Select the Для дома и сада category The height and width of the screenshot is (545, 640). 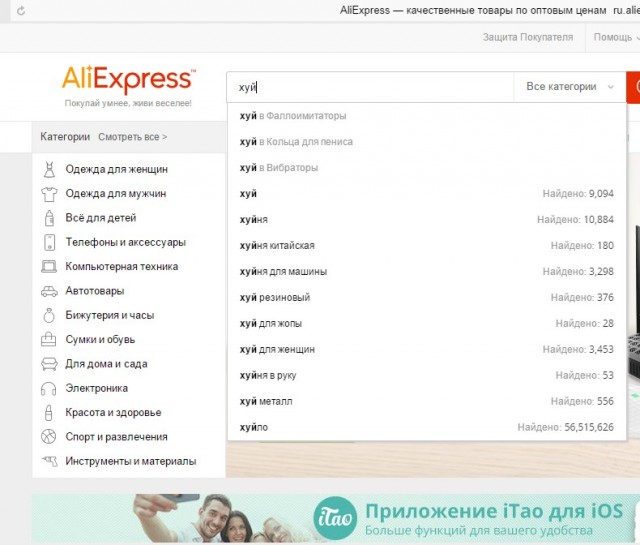point(106,364)
